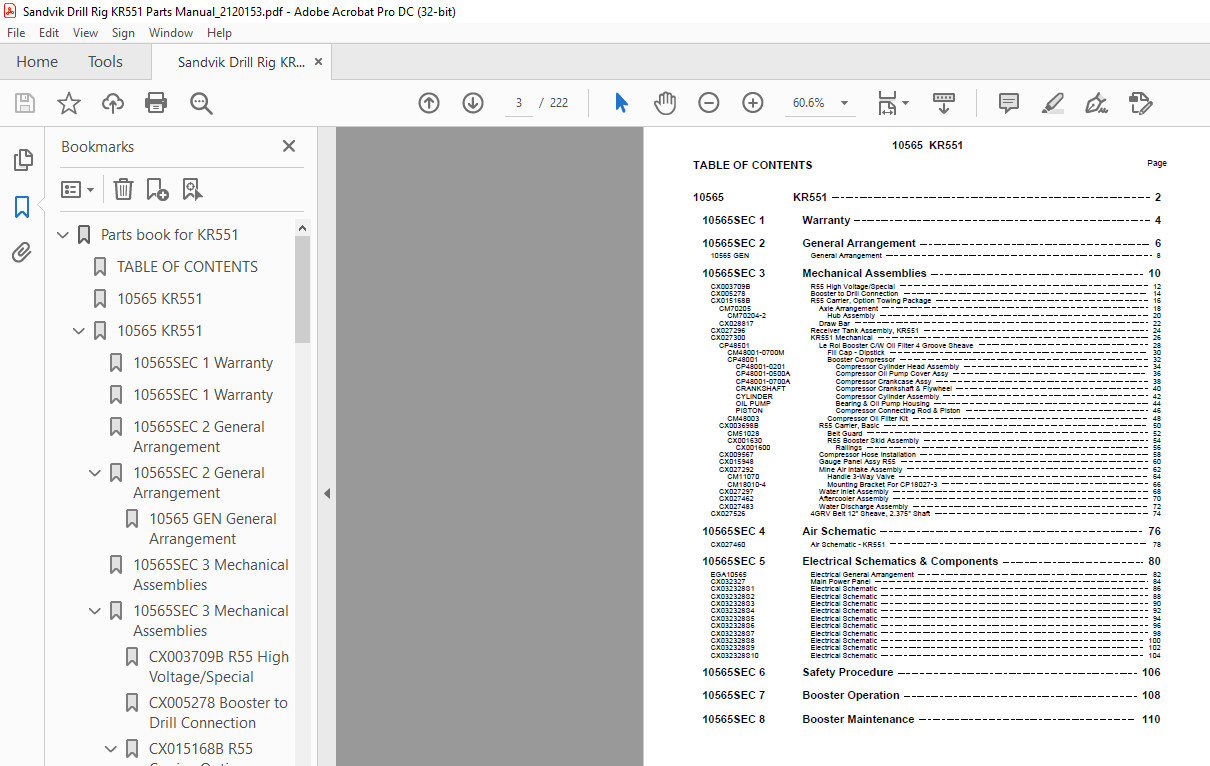The height and width of the screenshot is (766, 1210).
Task: Open first 10565SEC 3 Mechanical Assemblies bookmark
Action: pyautogui.click(x=211, y=575)
